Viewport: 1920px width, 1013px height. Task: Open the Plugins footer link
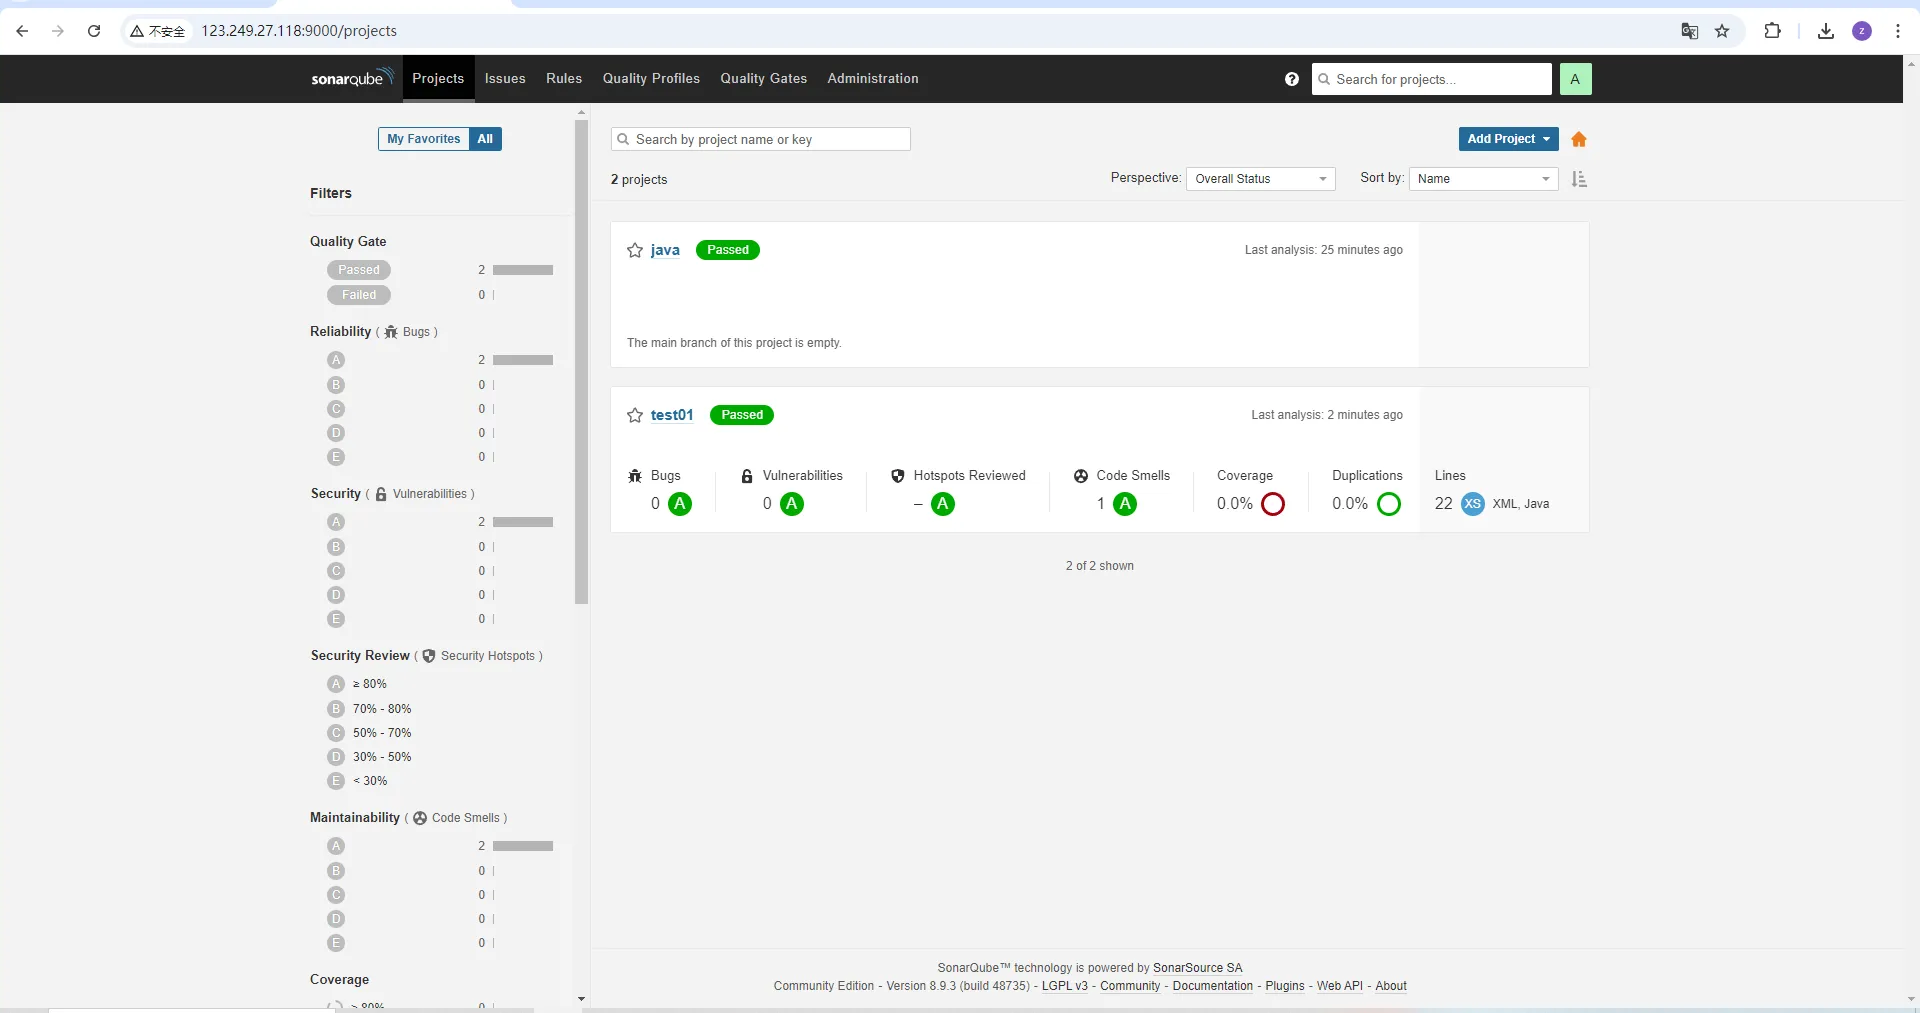tap(1285, 986)
